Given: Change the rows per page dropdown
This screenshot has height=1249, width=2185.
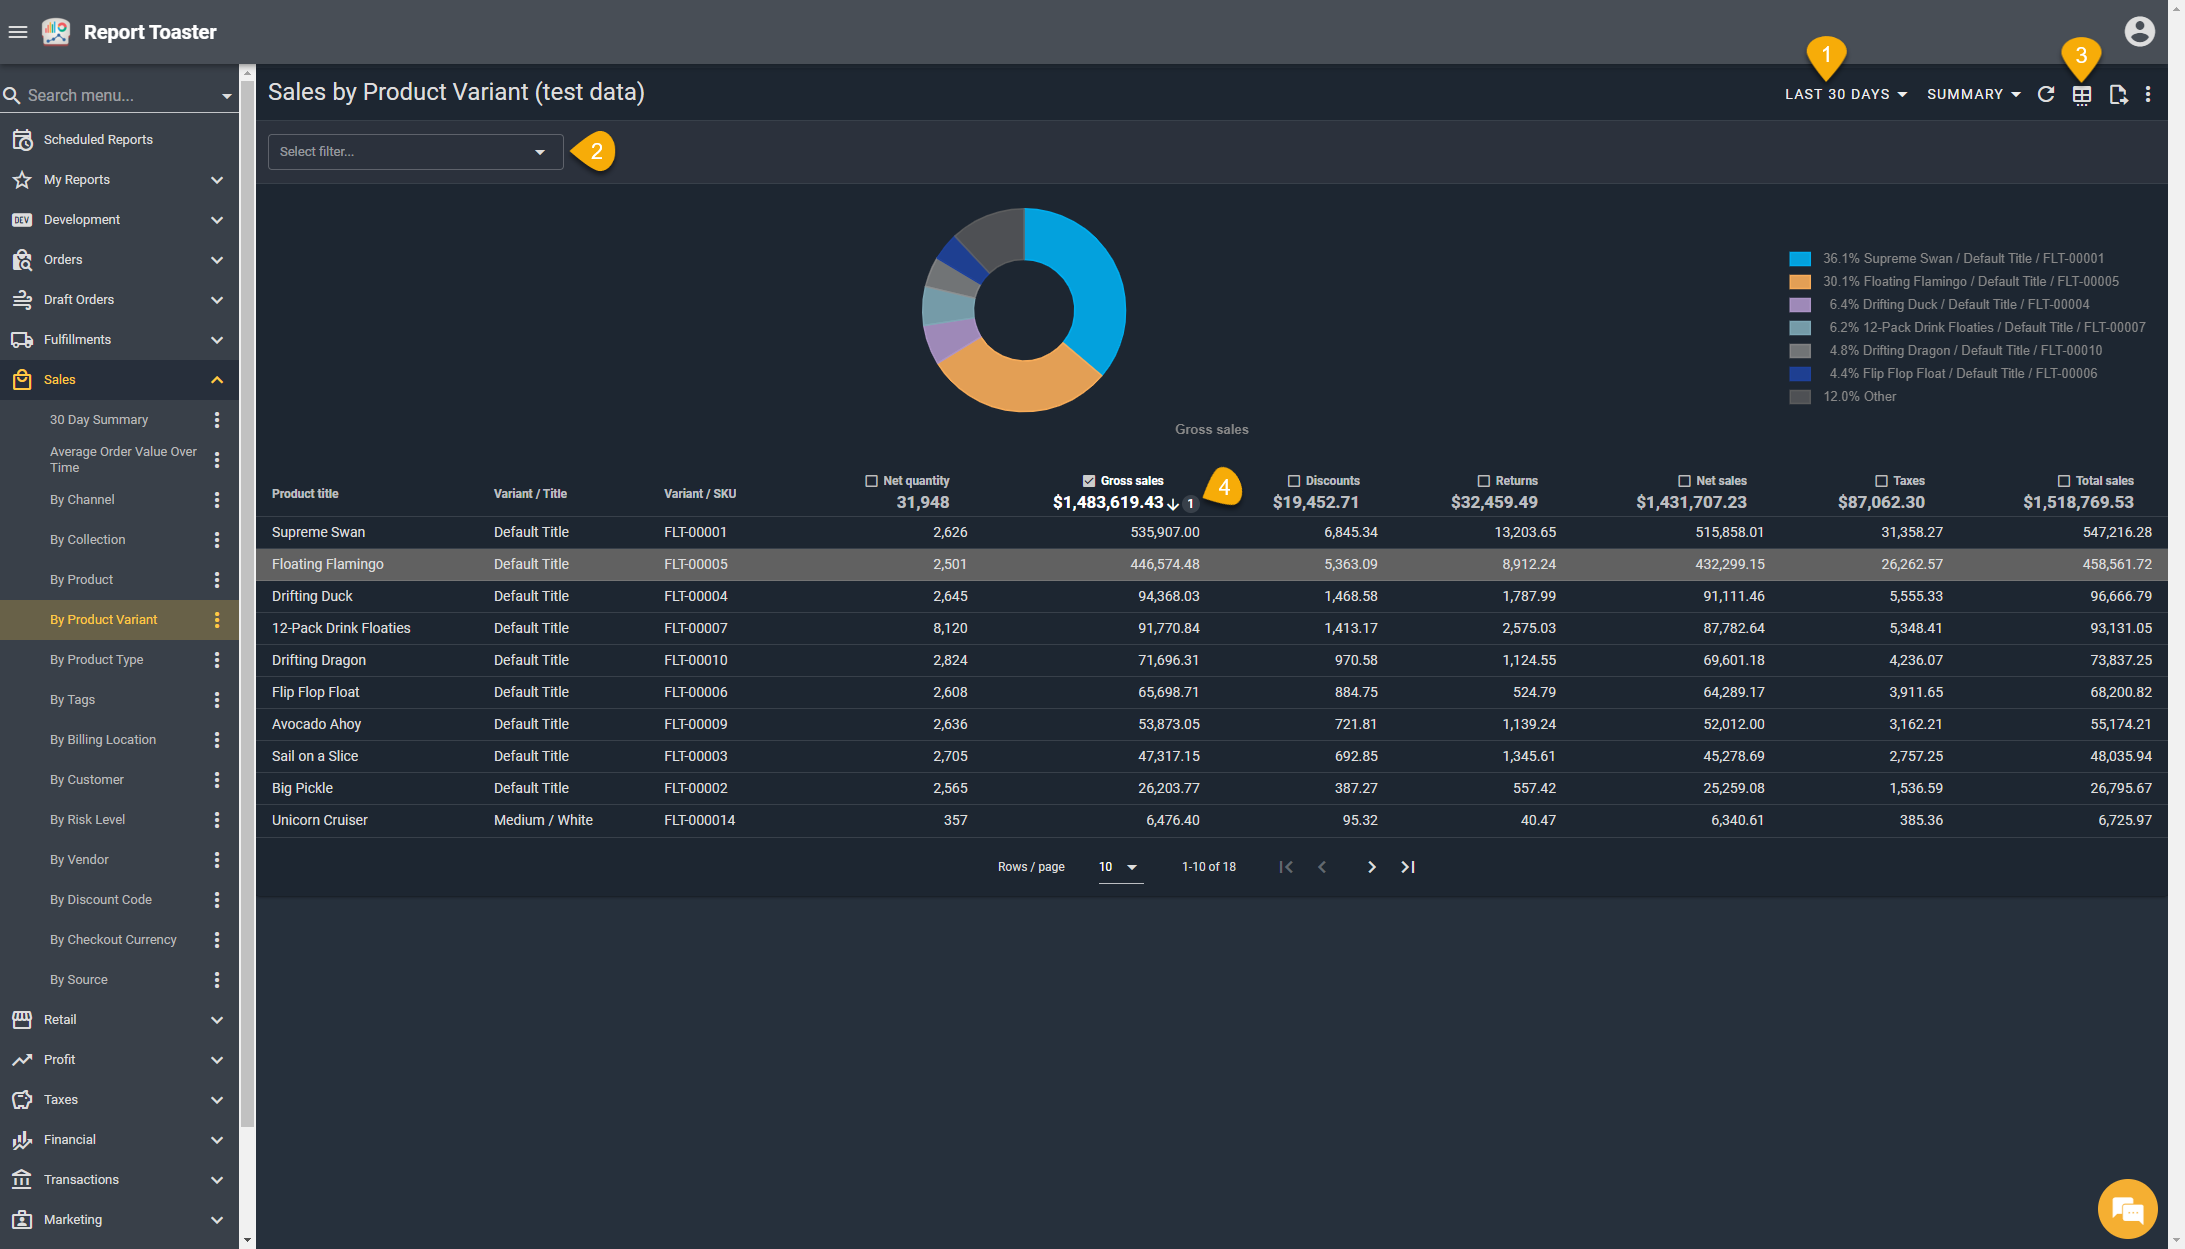Looking at the screenshot, I should [x=1119, y=867].
